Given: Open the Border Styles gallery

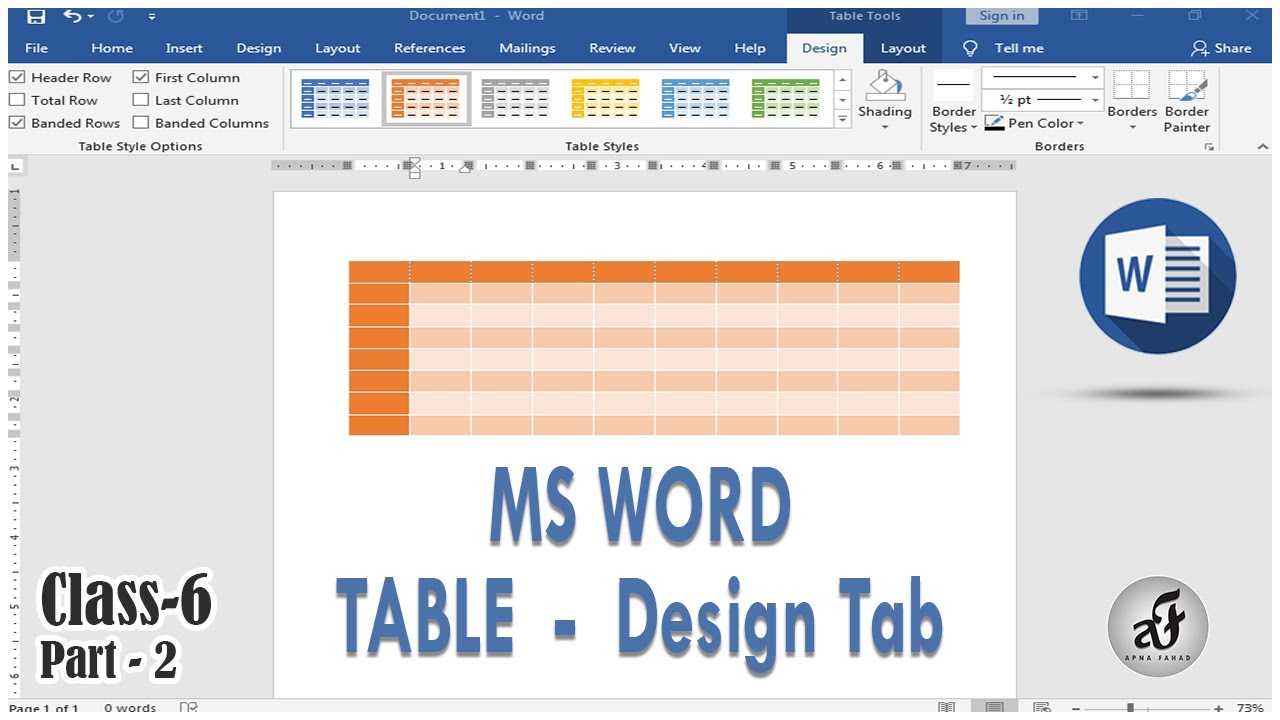Looking at the screenshot, I should tap(953, 103).
